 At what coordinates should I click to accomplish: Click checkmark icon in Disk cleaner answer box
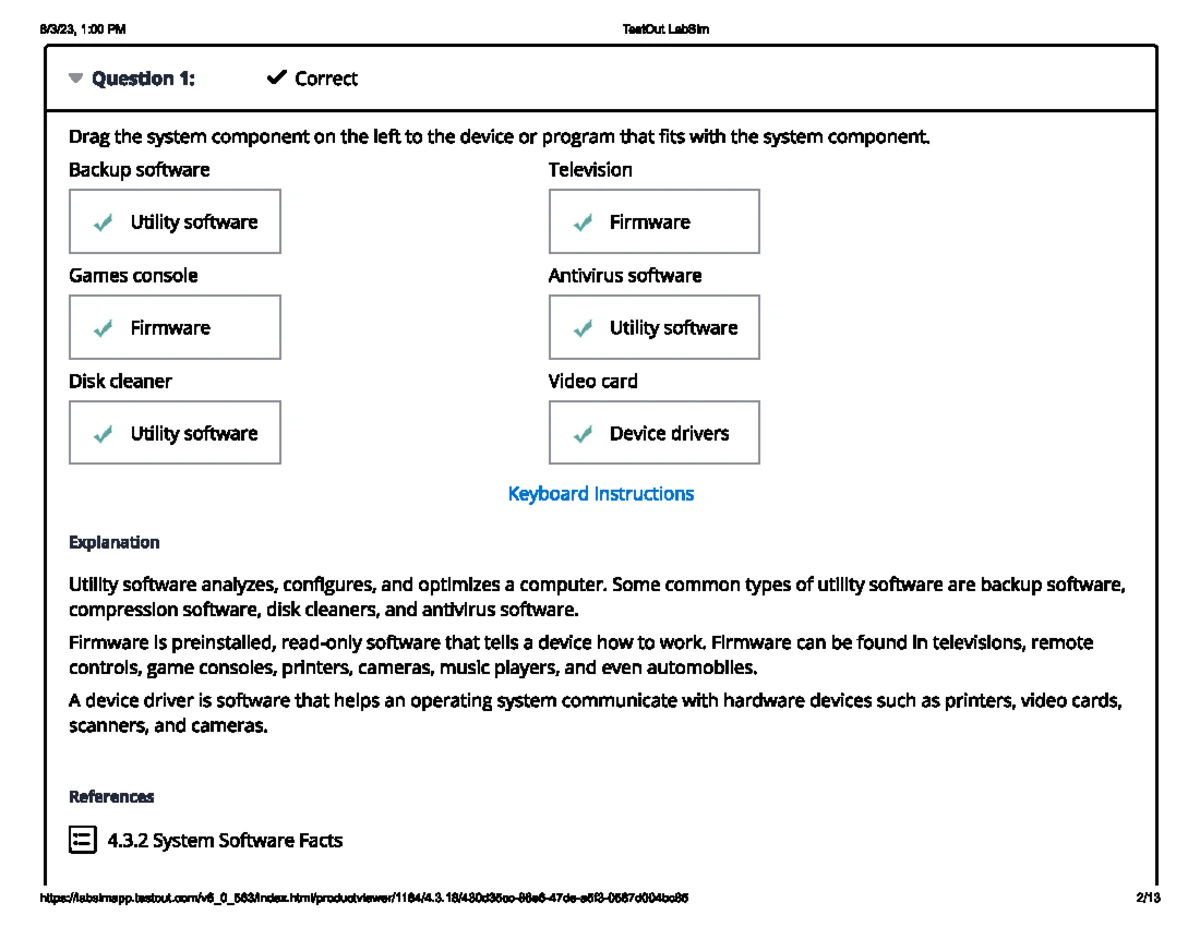(x=102, y=434)
